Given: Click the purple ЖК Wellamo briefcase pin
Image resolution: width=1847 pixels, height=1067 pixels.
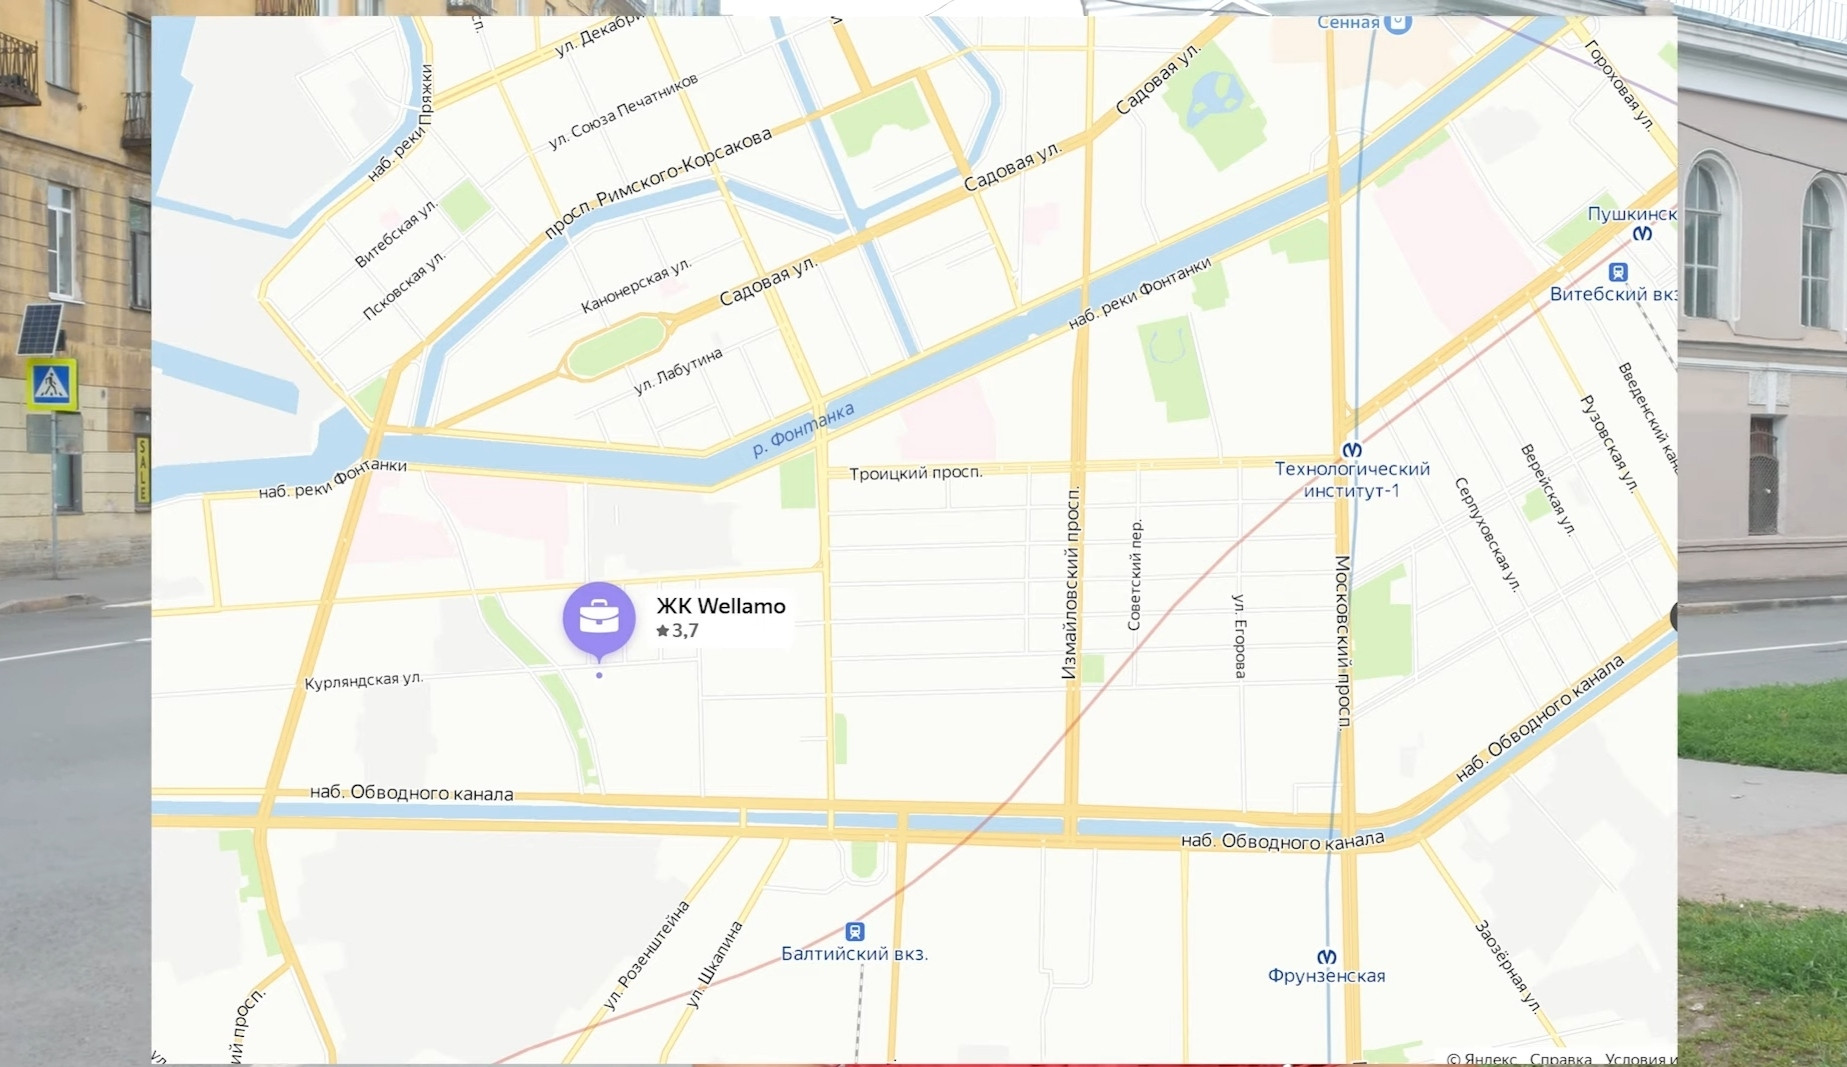Looking at the screenshot, I should click(599, 620).
